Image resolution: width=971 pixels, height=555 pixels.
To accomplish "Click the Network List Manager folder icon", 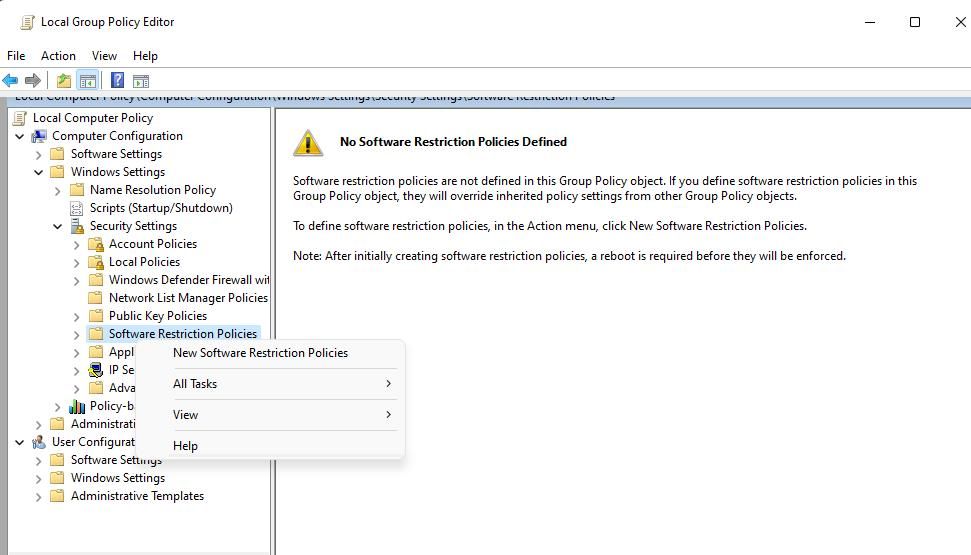I will tap(96, 298).
